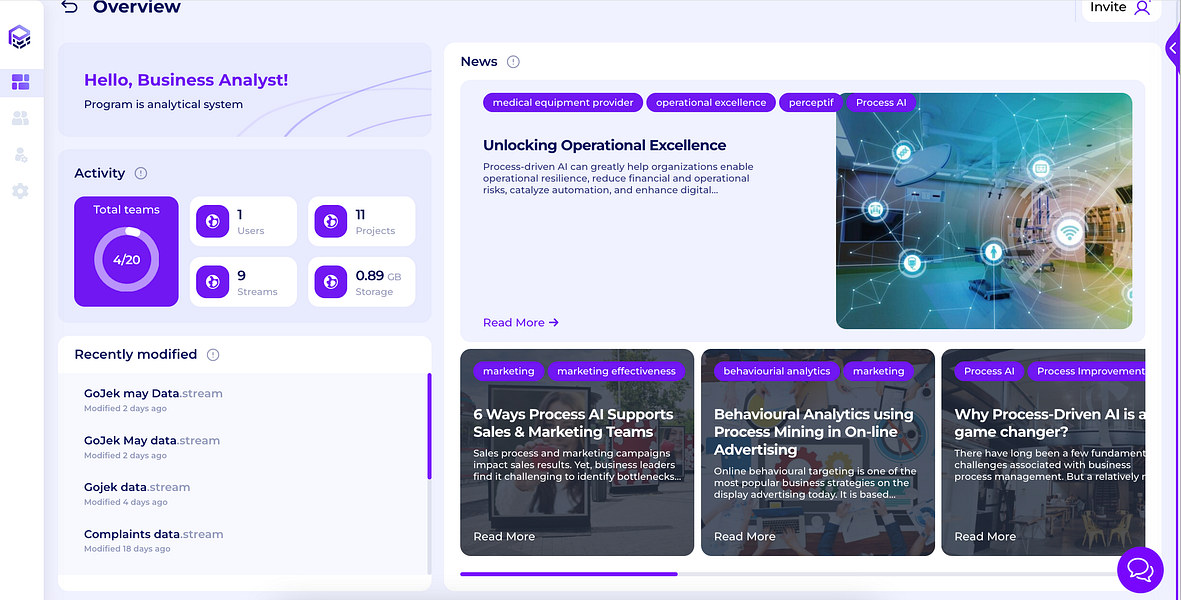Click the Recently modified info icon
The width and height of the screenshot is (1181, 600).
(x=213, y=355)
